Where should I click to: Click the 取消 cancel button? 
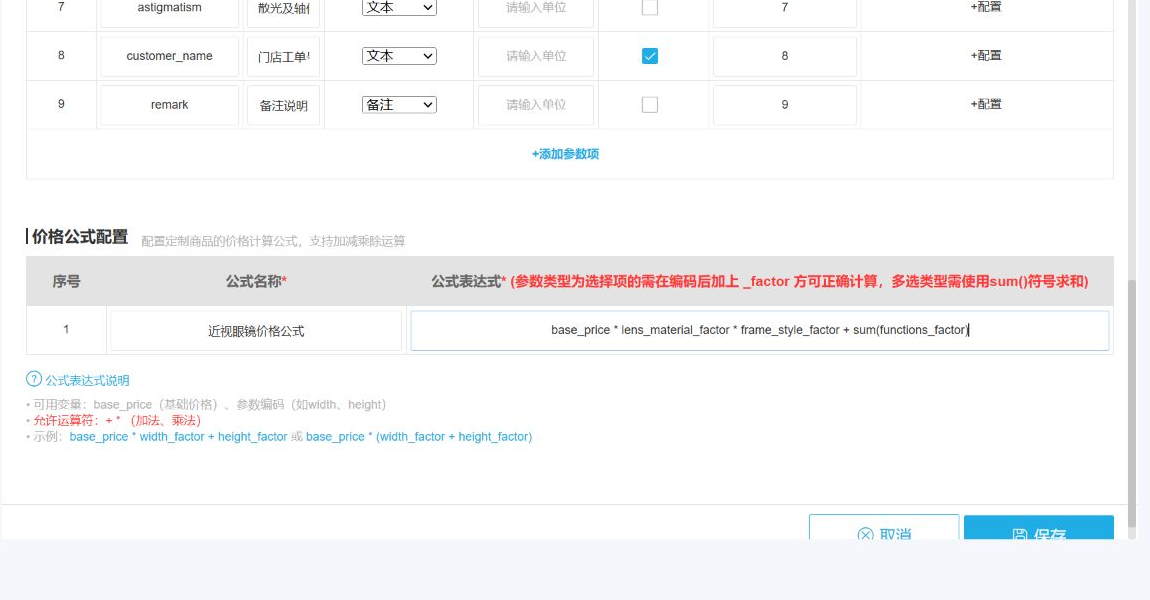(884, 527)
